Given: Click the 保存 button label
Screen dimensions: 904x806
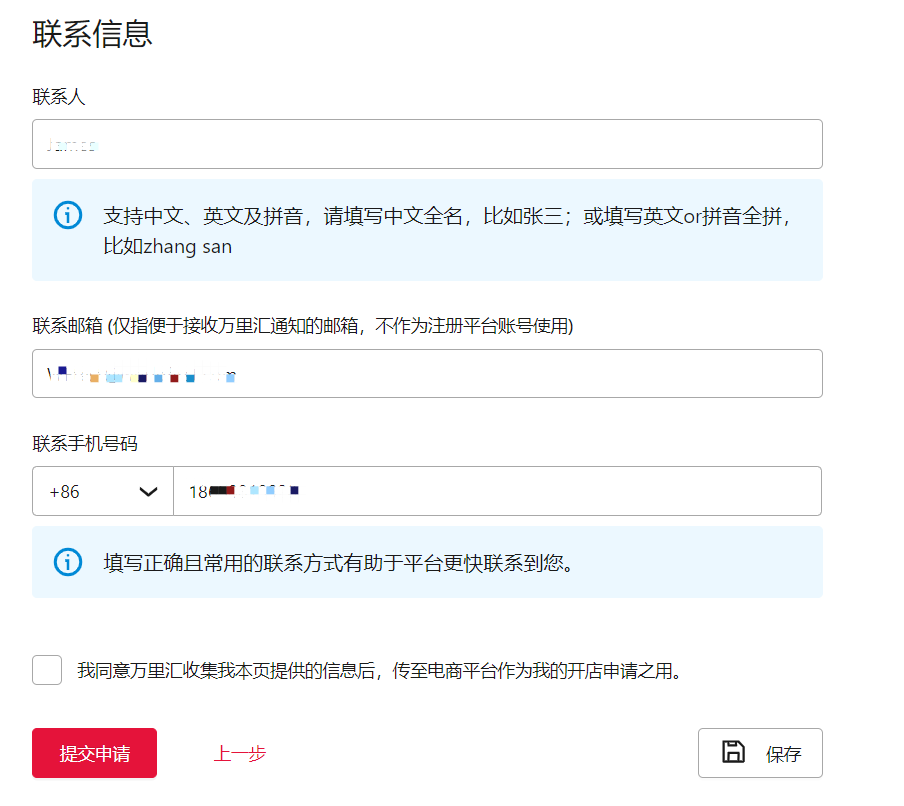Looking at the screenshot, I should click(783, 754).
